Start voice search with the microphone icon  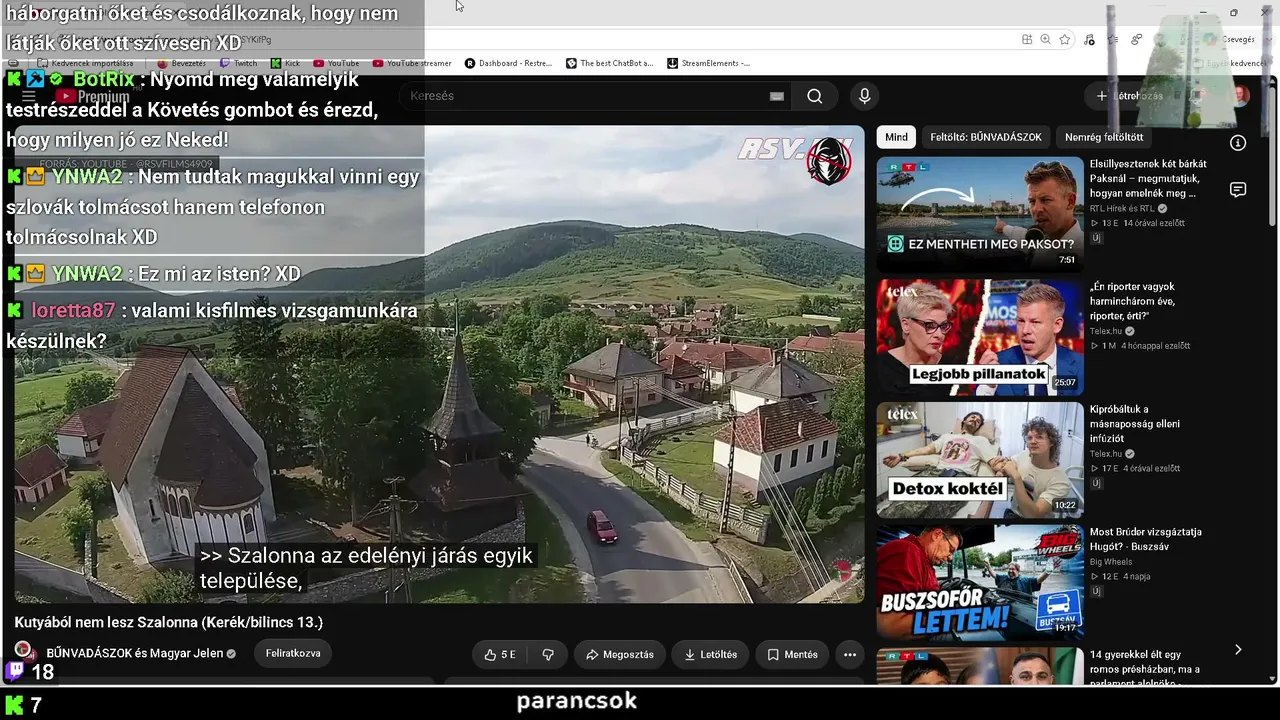tap(865, 96)
